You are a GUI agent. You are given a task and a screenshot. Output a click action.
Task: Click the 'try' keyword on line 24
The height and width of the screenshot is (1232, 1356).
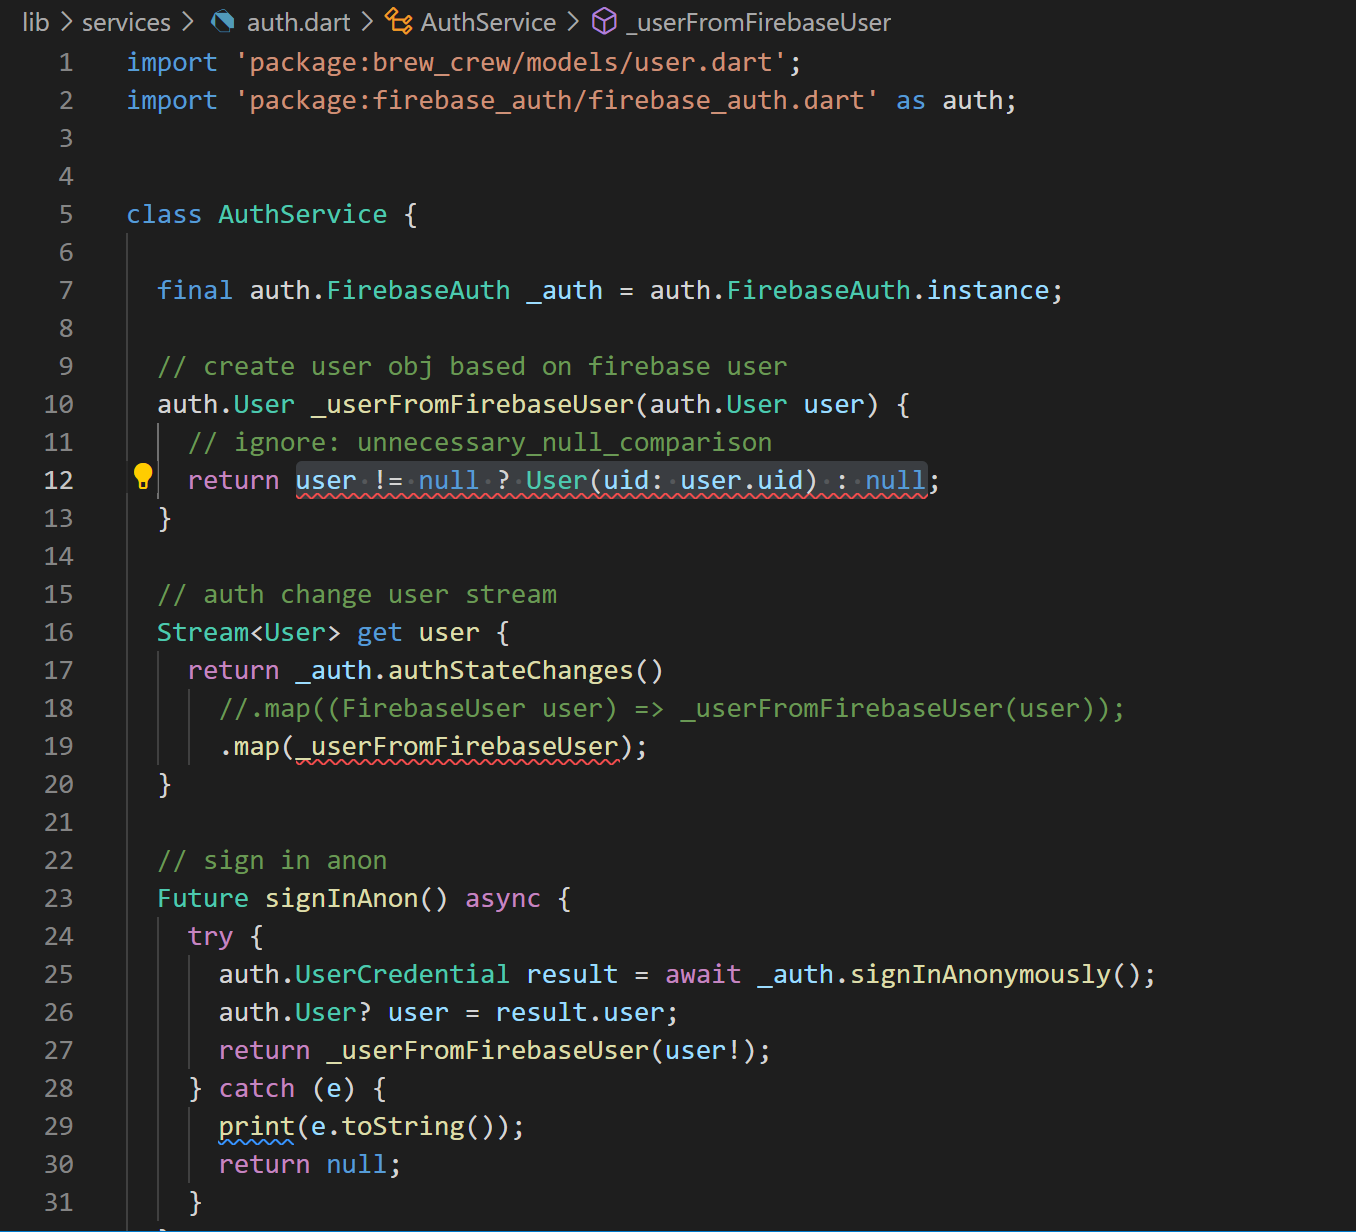coord(211,936)
